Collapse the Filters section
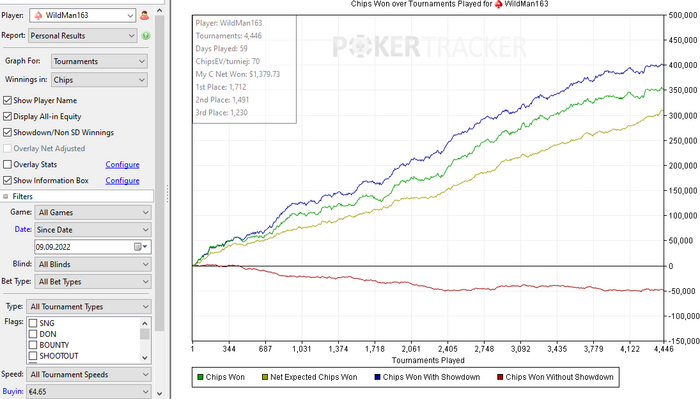 [6, 196]
